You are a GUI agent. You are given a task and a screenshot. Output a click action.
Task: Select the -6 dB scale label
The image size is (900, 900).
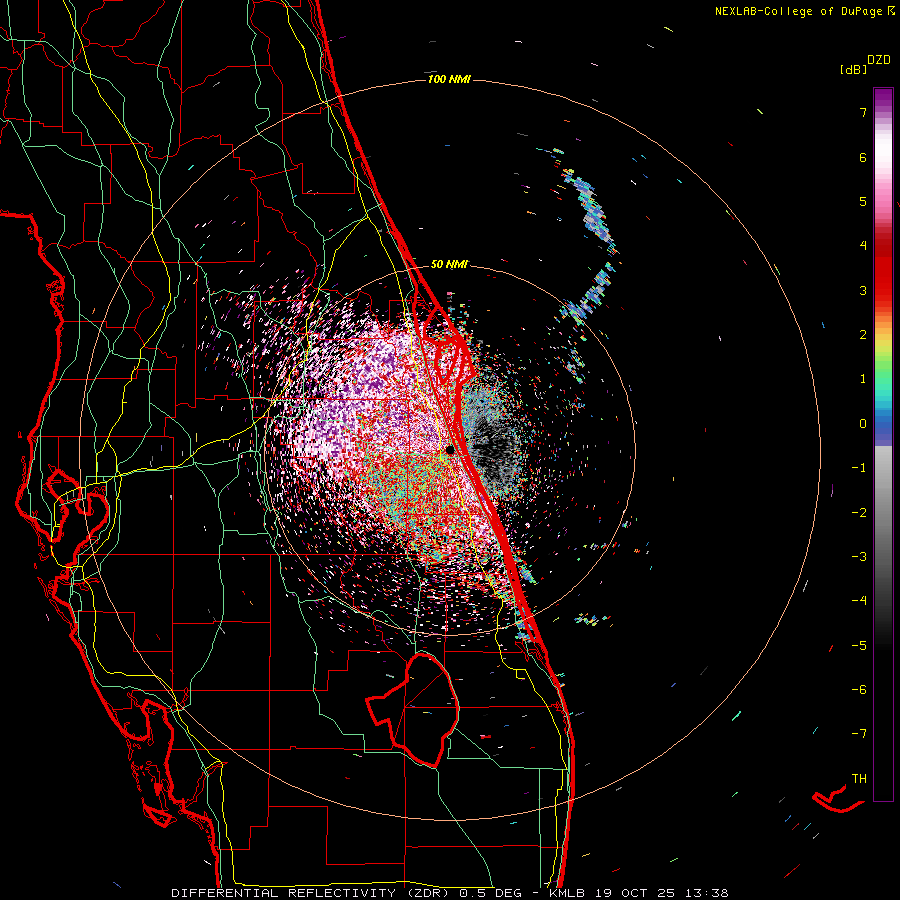(859, 690)
